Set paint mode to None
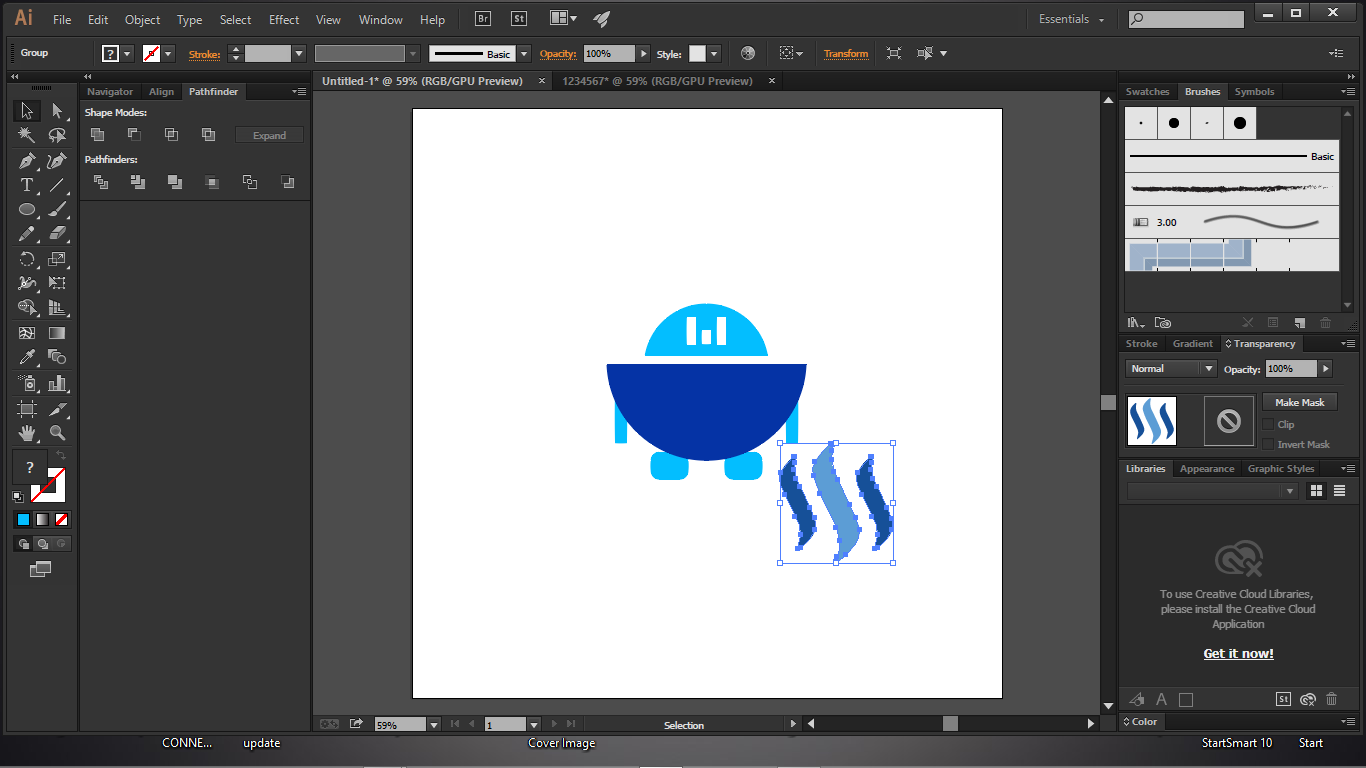 point(61,520)
